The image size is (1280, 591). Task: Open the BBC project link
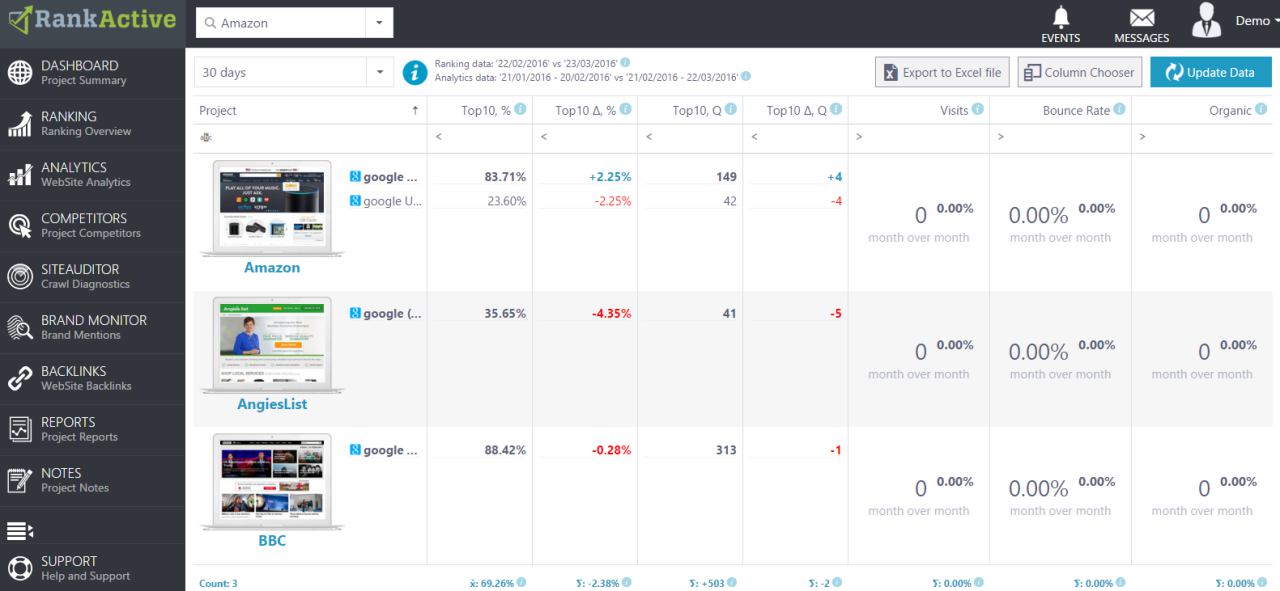(x=272, y=541)
